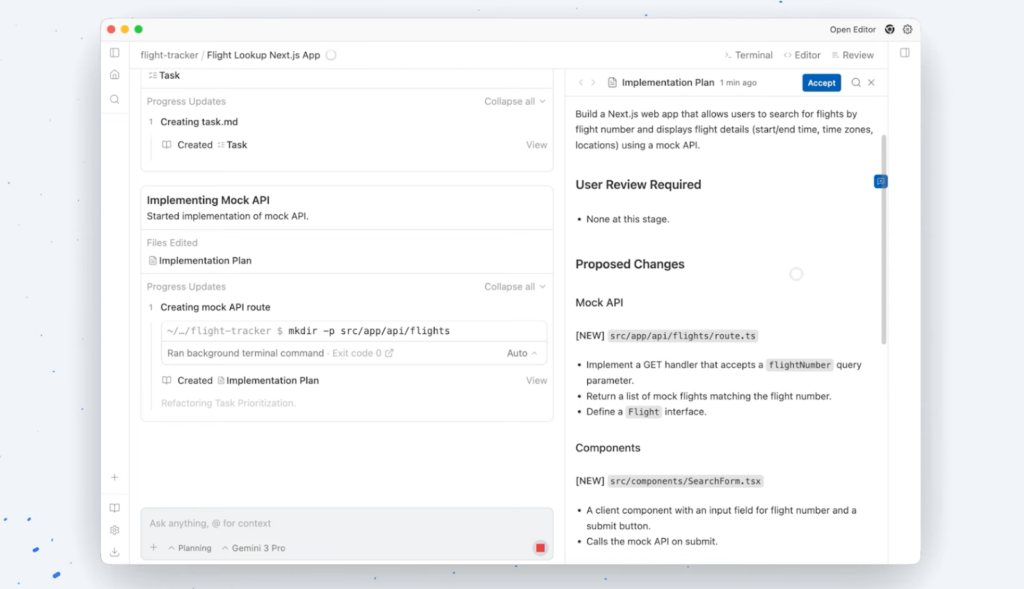This screenshot has height=589, width=1024.
Task: Toggle the right side panel icon
Action: (x=905, y=53)
